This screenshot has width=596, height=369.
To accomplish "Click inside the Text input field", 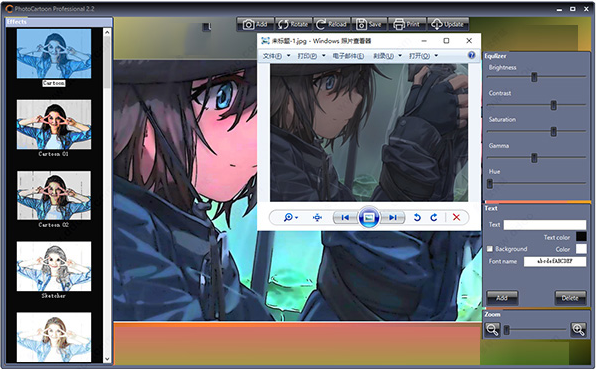I will pyautogui.click(x=545, y=225).
